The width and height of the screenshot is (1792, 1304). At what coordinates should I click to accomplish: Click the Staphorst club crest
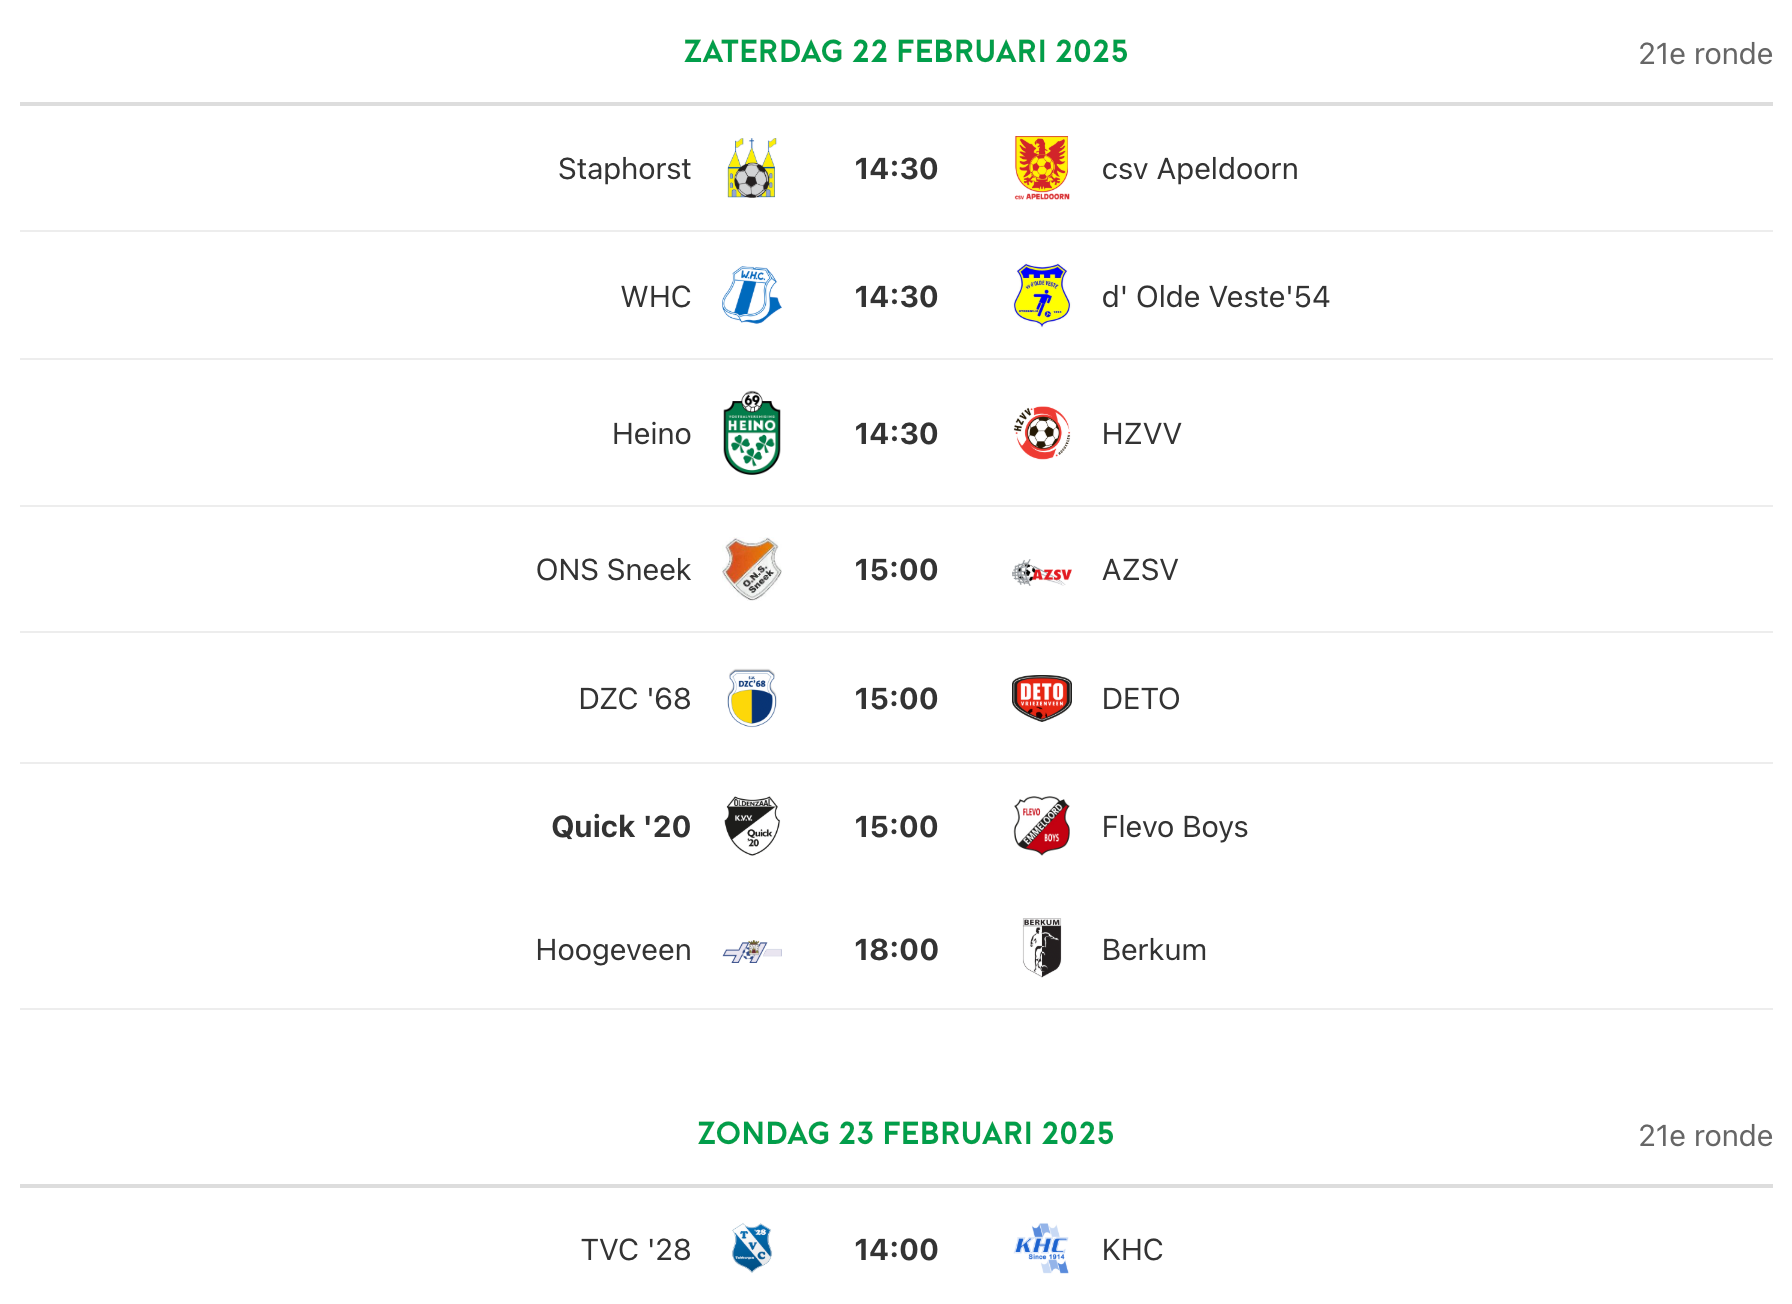tap(752, 168)
